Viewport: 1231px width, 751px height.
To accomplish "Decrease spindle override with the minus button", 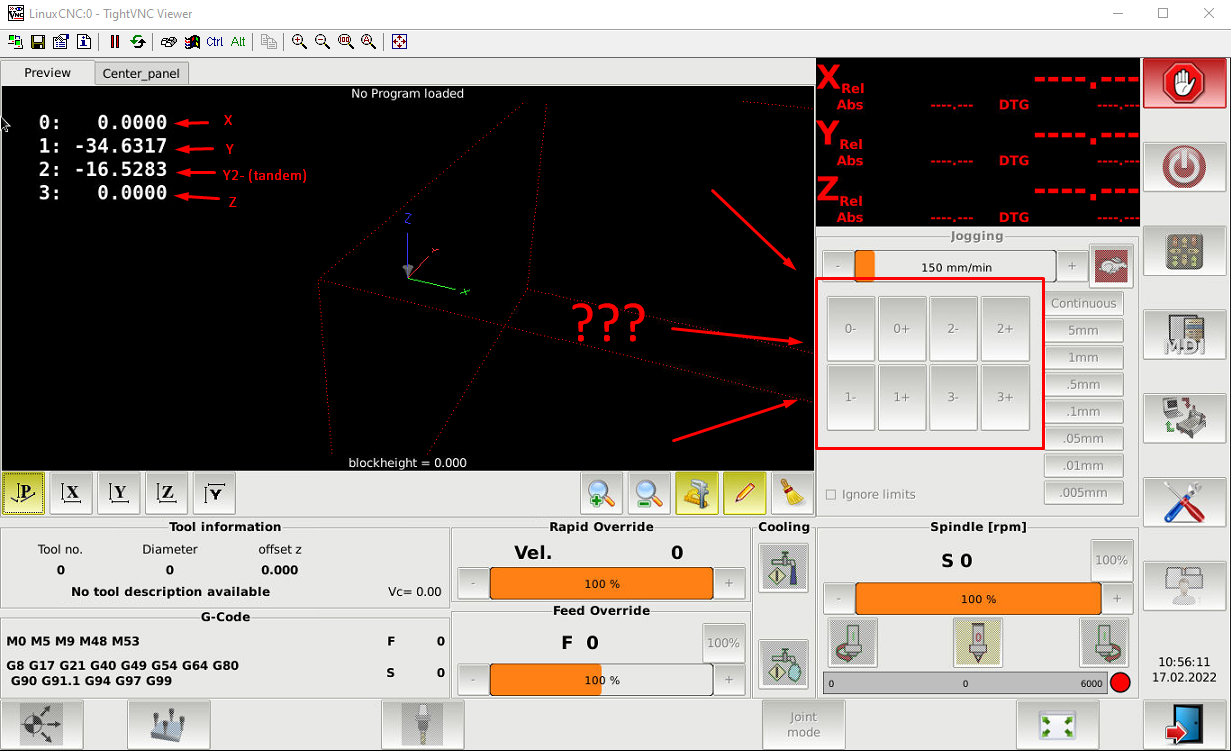I will (x=838, y=599).
